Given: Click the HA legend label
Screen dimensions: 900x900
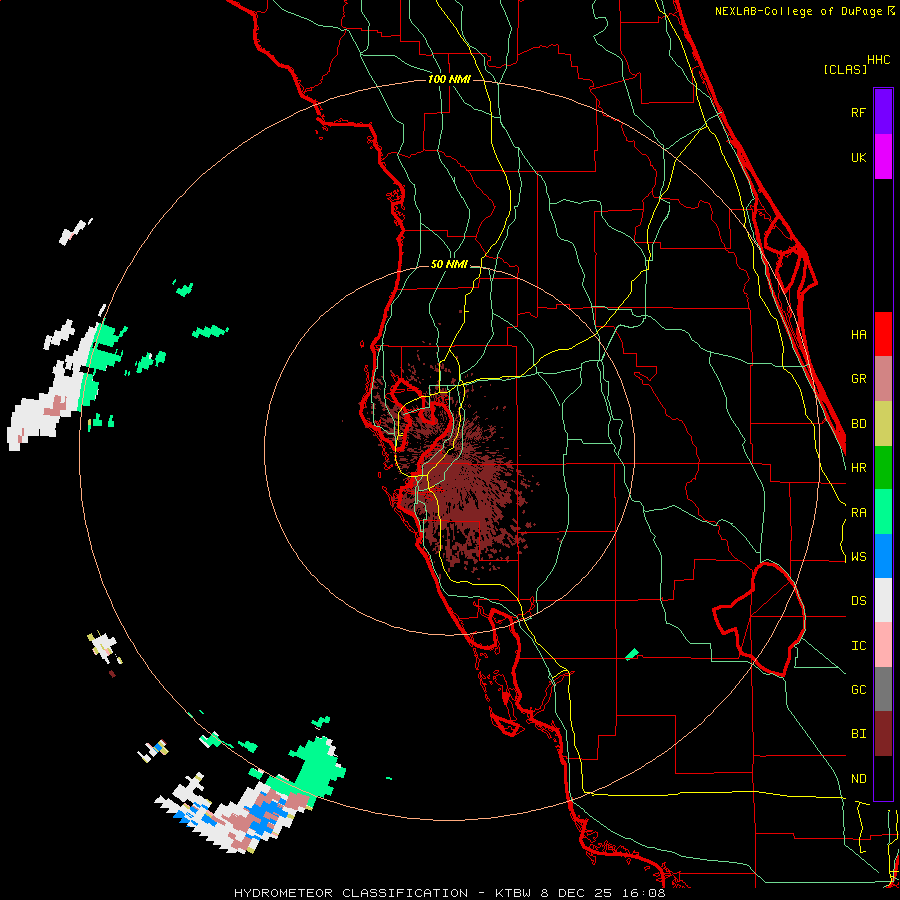Looking at the screenshot, I should click(858, 334).
